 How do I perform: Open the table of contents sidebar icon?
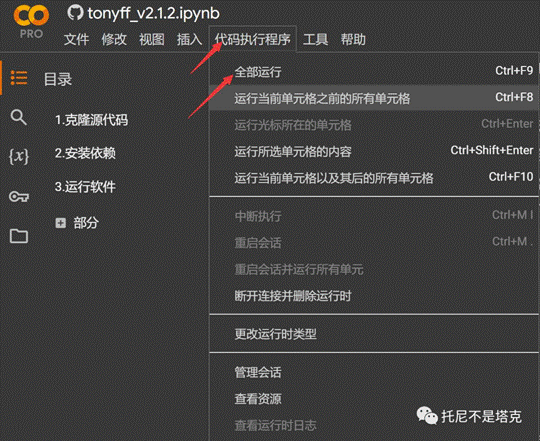click(19, 78)
